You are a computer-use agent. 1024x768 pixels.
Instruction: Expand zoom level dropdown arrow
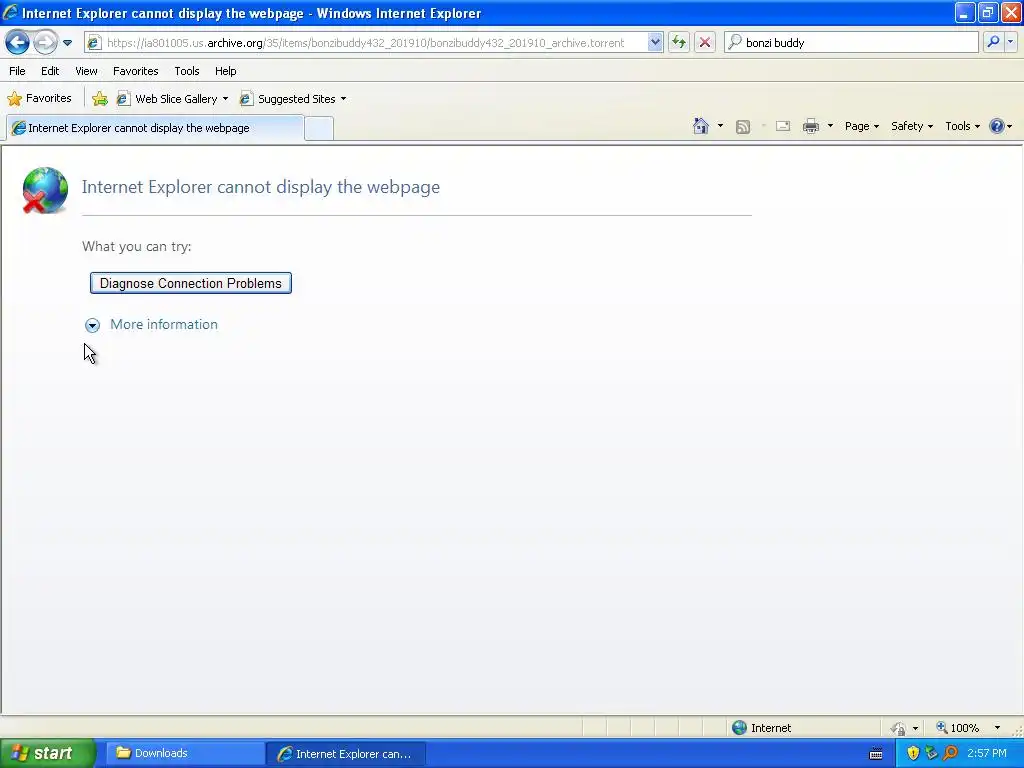[997, 728]
